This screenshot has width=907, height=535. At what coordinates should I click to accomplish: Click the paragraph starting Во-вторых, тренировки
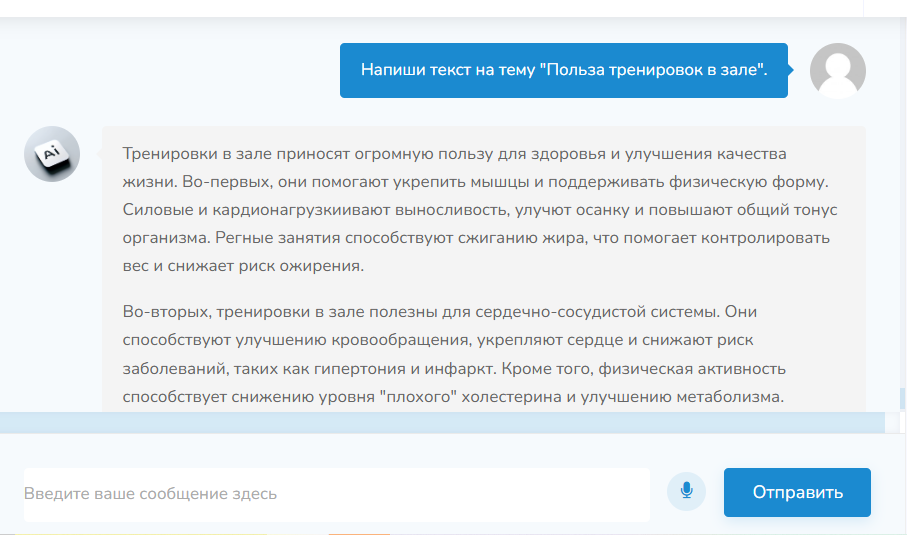tap(454, 354)
